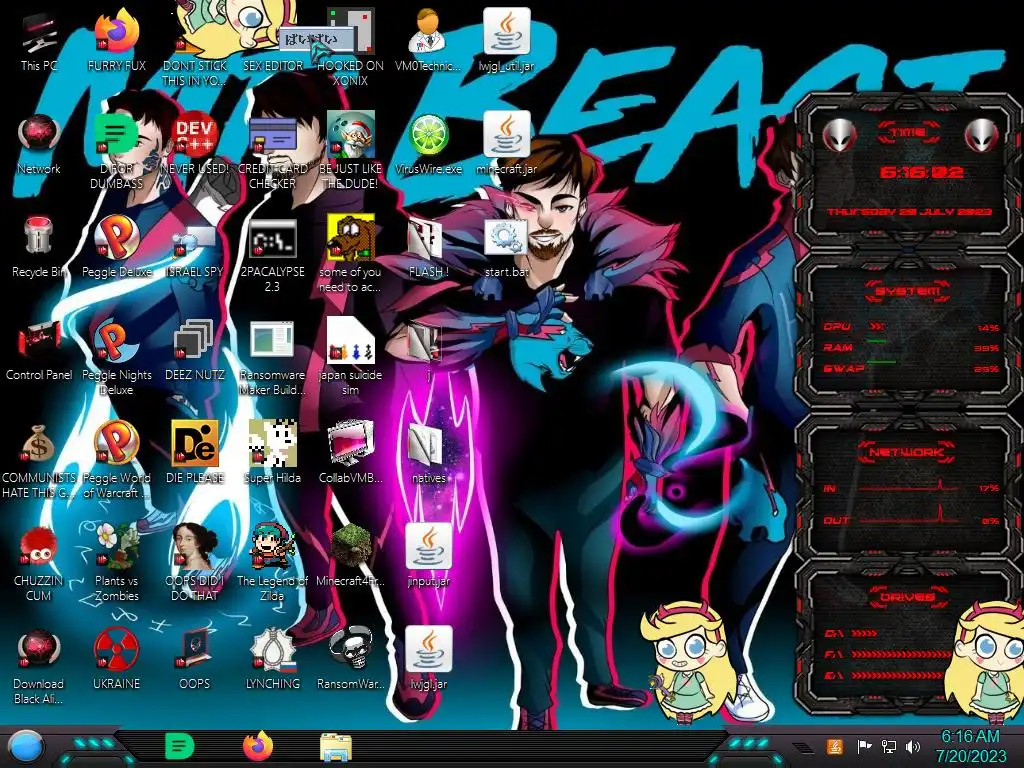Launch Peggle Deluxe shortcut
Screen dimensions: 1024x768
(x=116, y=247)
